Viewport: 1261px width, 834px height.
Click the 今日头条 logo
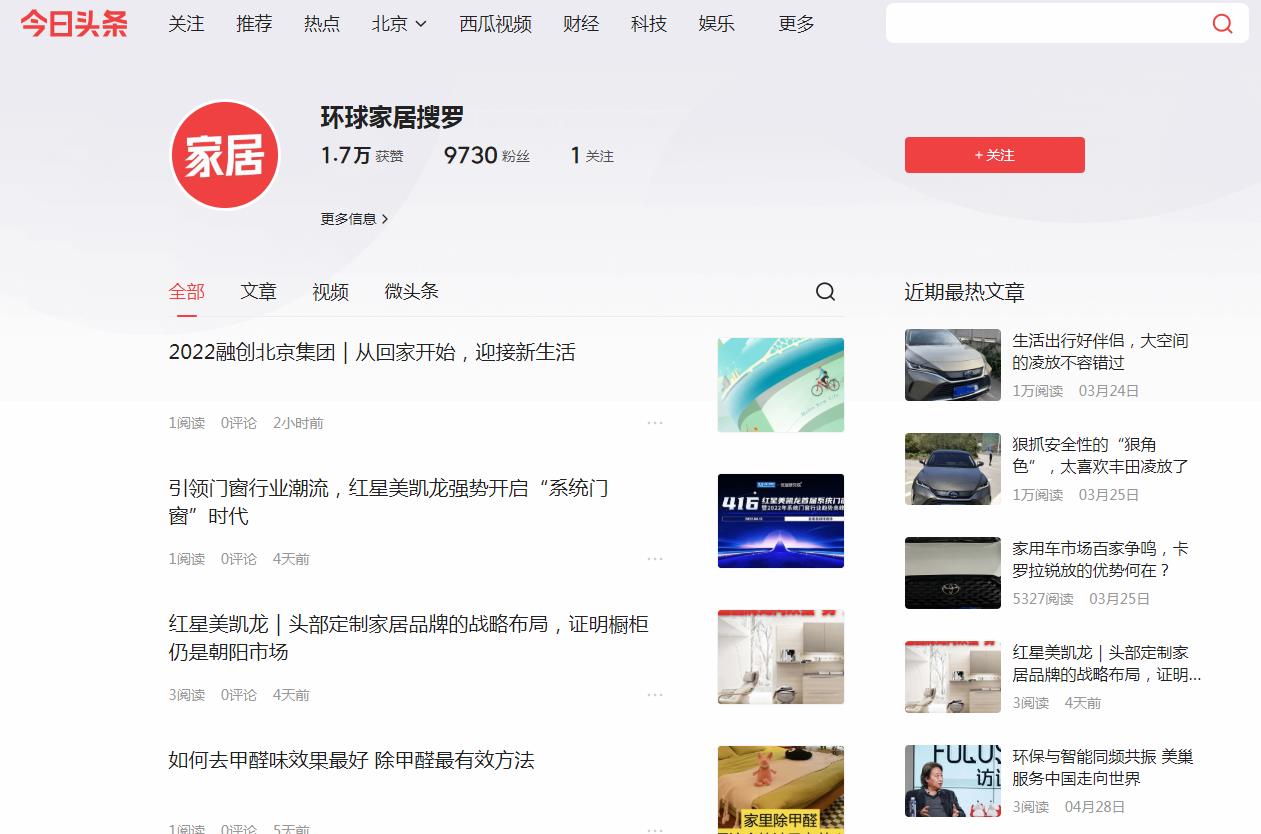point(74,23)
